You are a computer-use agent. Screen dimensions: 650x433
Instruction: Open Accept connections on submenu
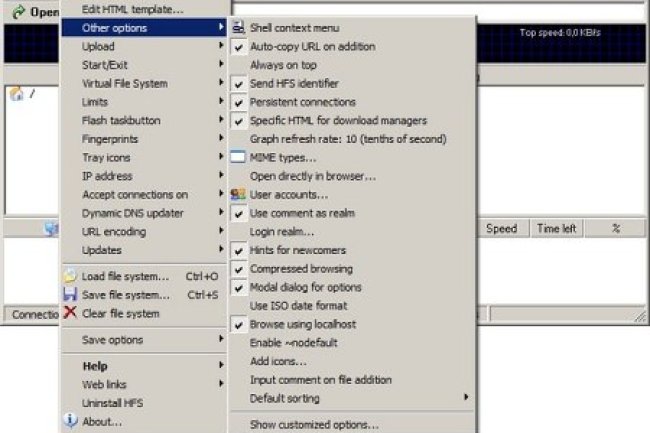click(x=144, y=194)
